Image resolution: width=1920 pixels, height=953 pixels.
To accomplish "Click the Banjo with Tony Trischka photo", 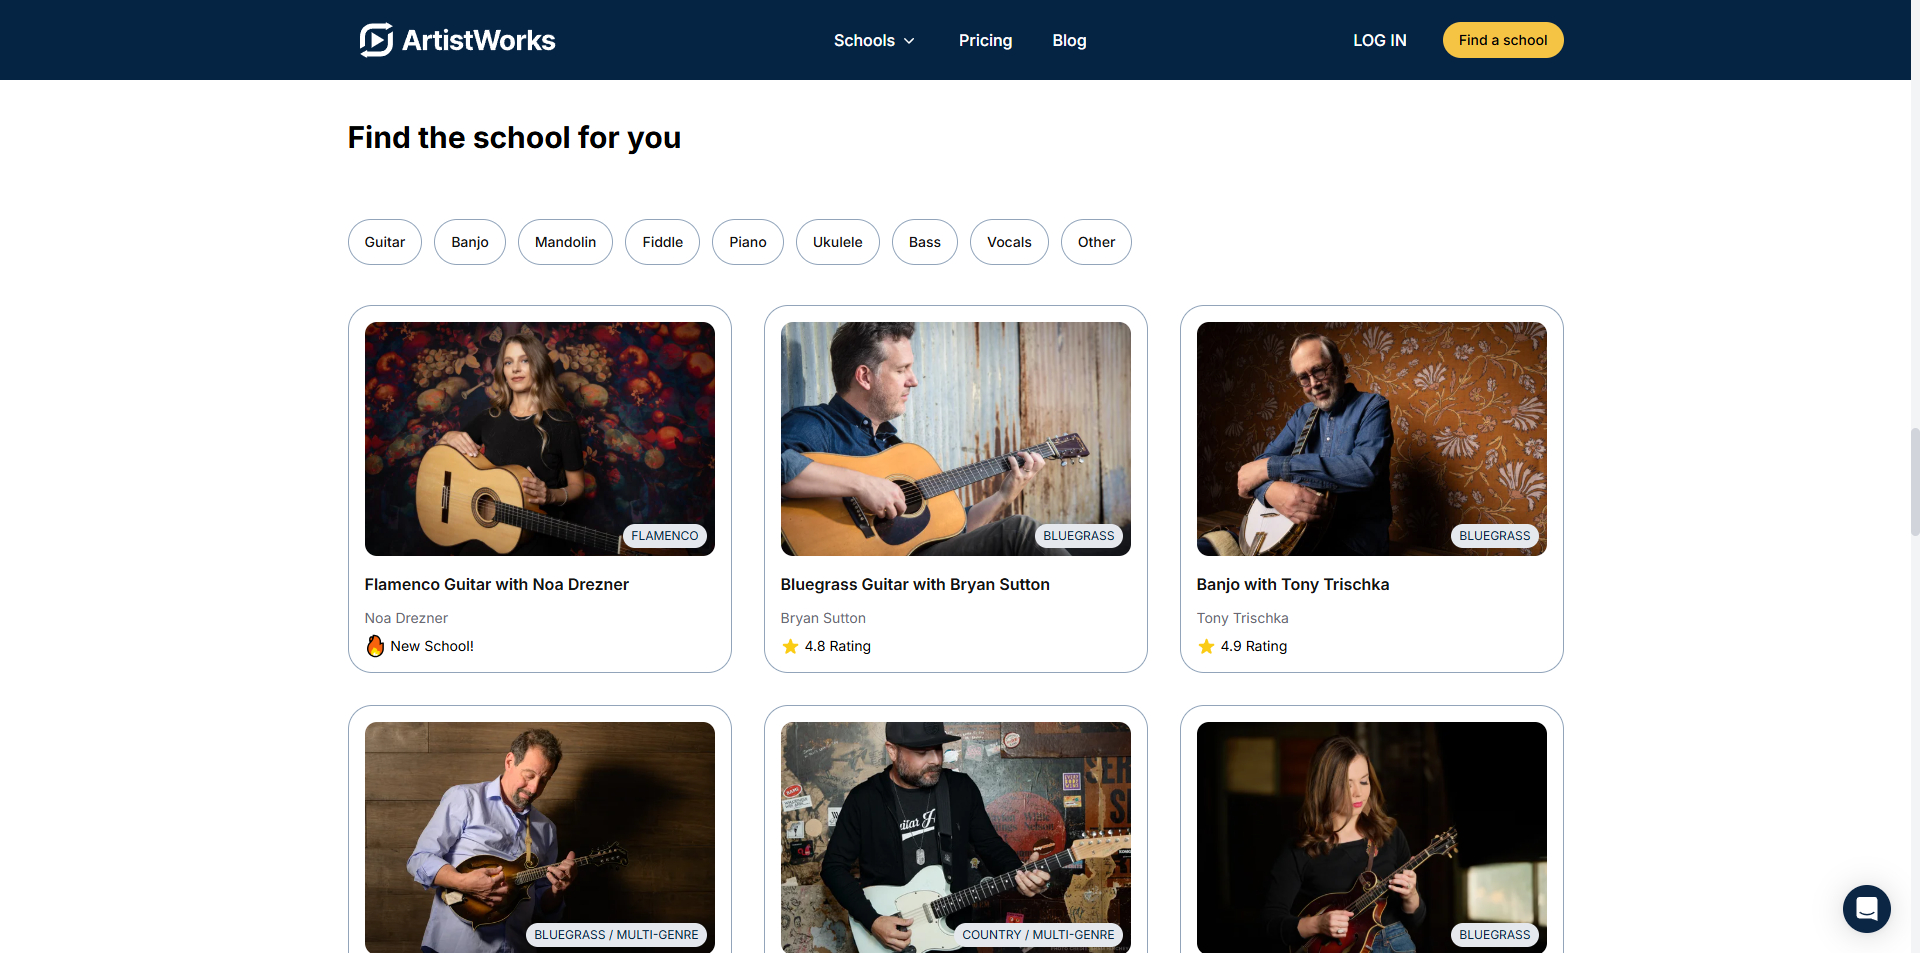I will (1371, 438).
